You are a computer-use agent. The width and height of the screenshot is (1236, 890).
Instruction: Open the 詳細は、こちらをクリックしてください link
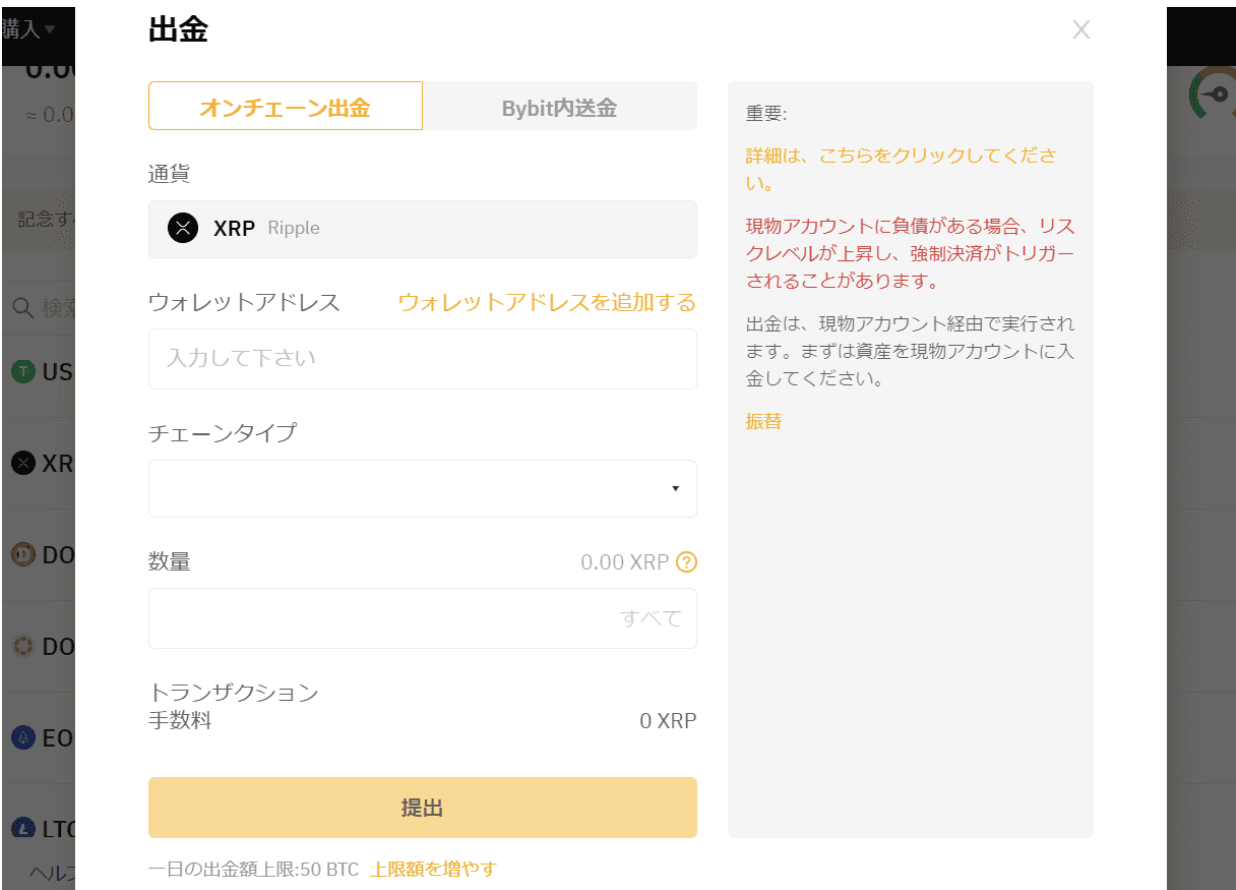pos(900,170)
